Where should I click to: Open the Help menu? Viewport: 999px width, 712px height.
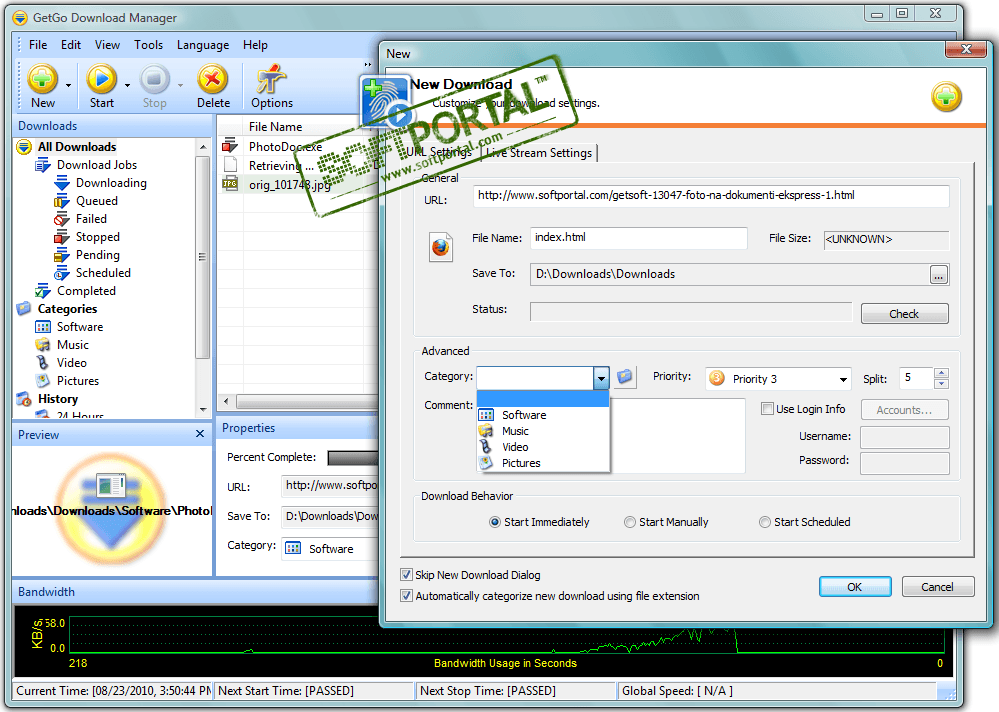(x=255, y=45)
